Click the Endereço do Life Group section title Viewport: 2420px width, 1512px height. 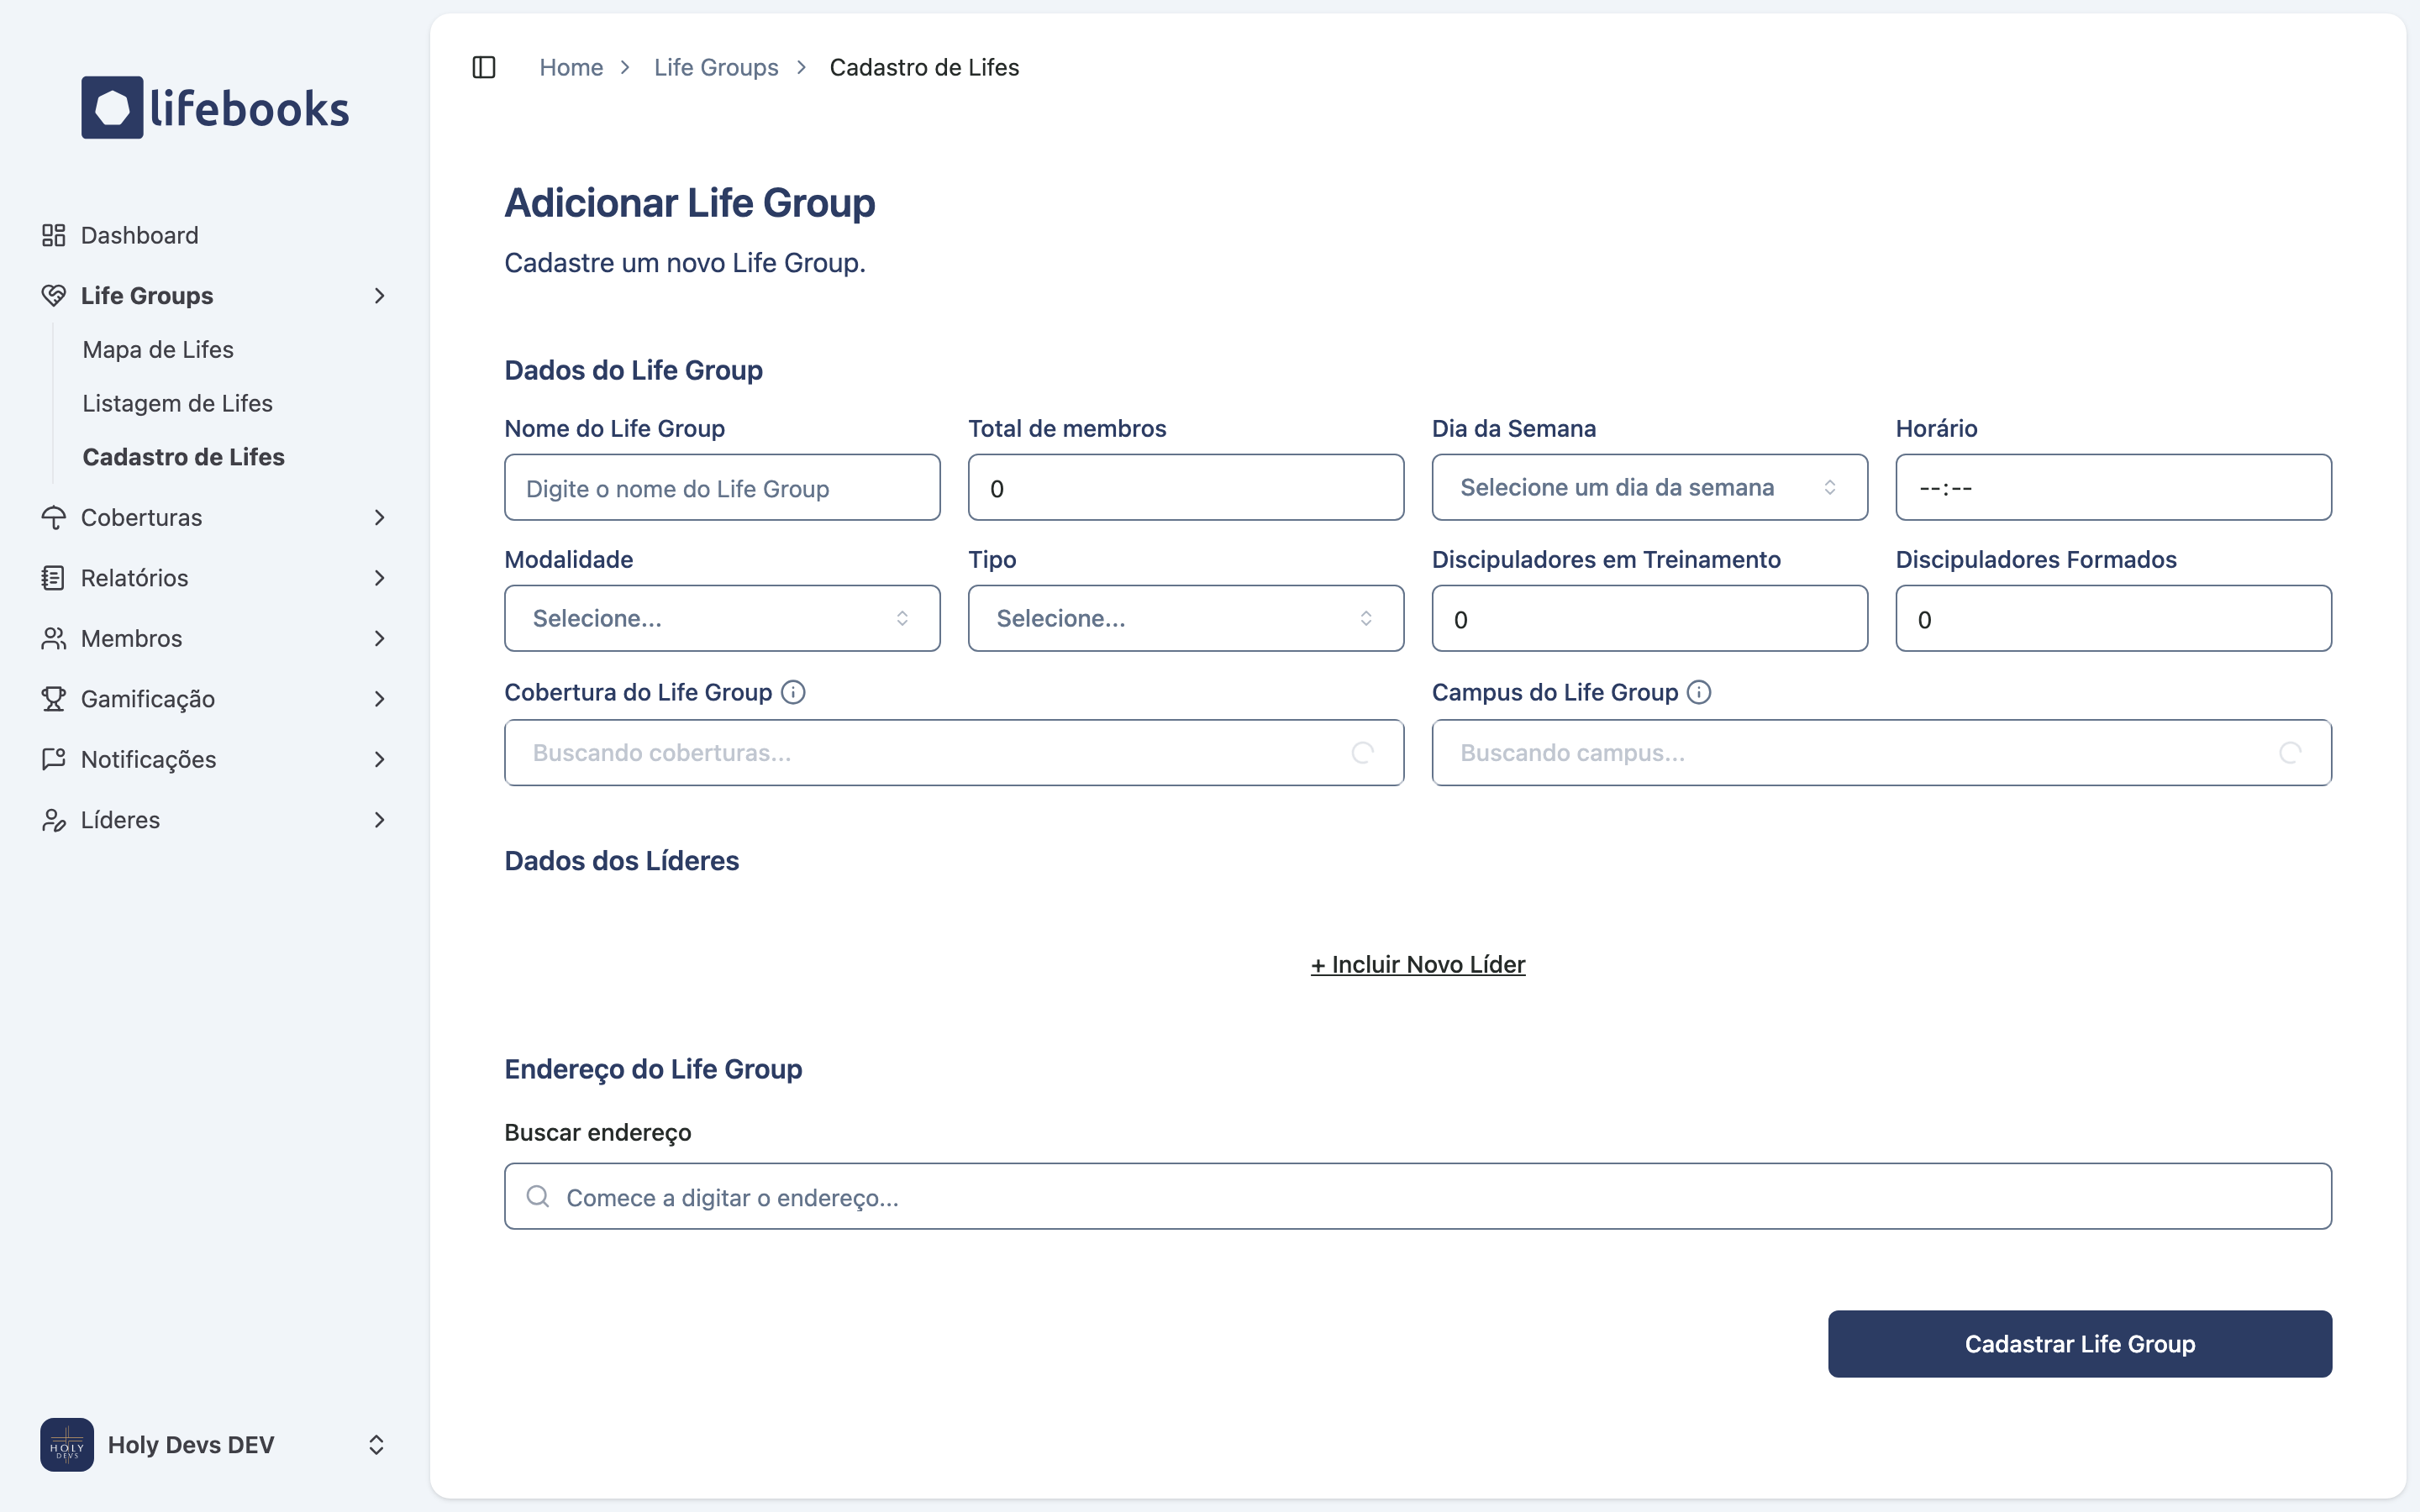pyautogui.click(x=653, y=1069)
